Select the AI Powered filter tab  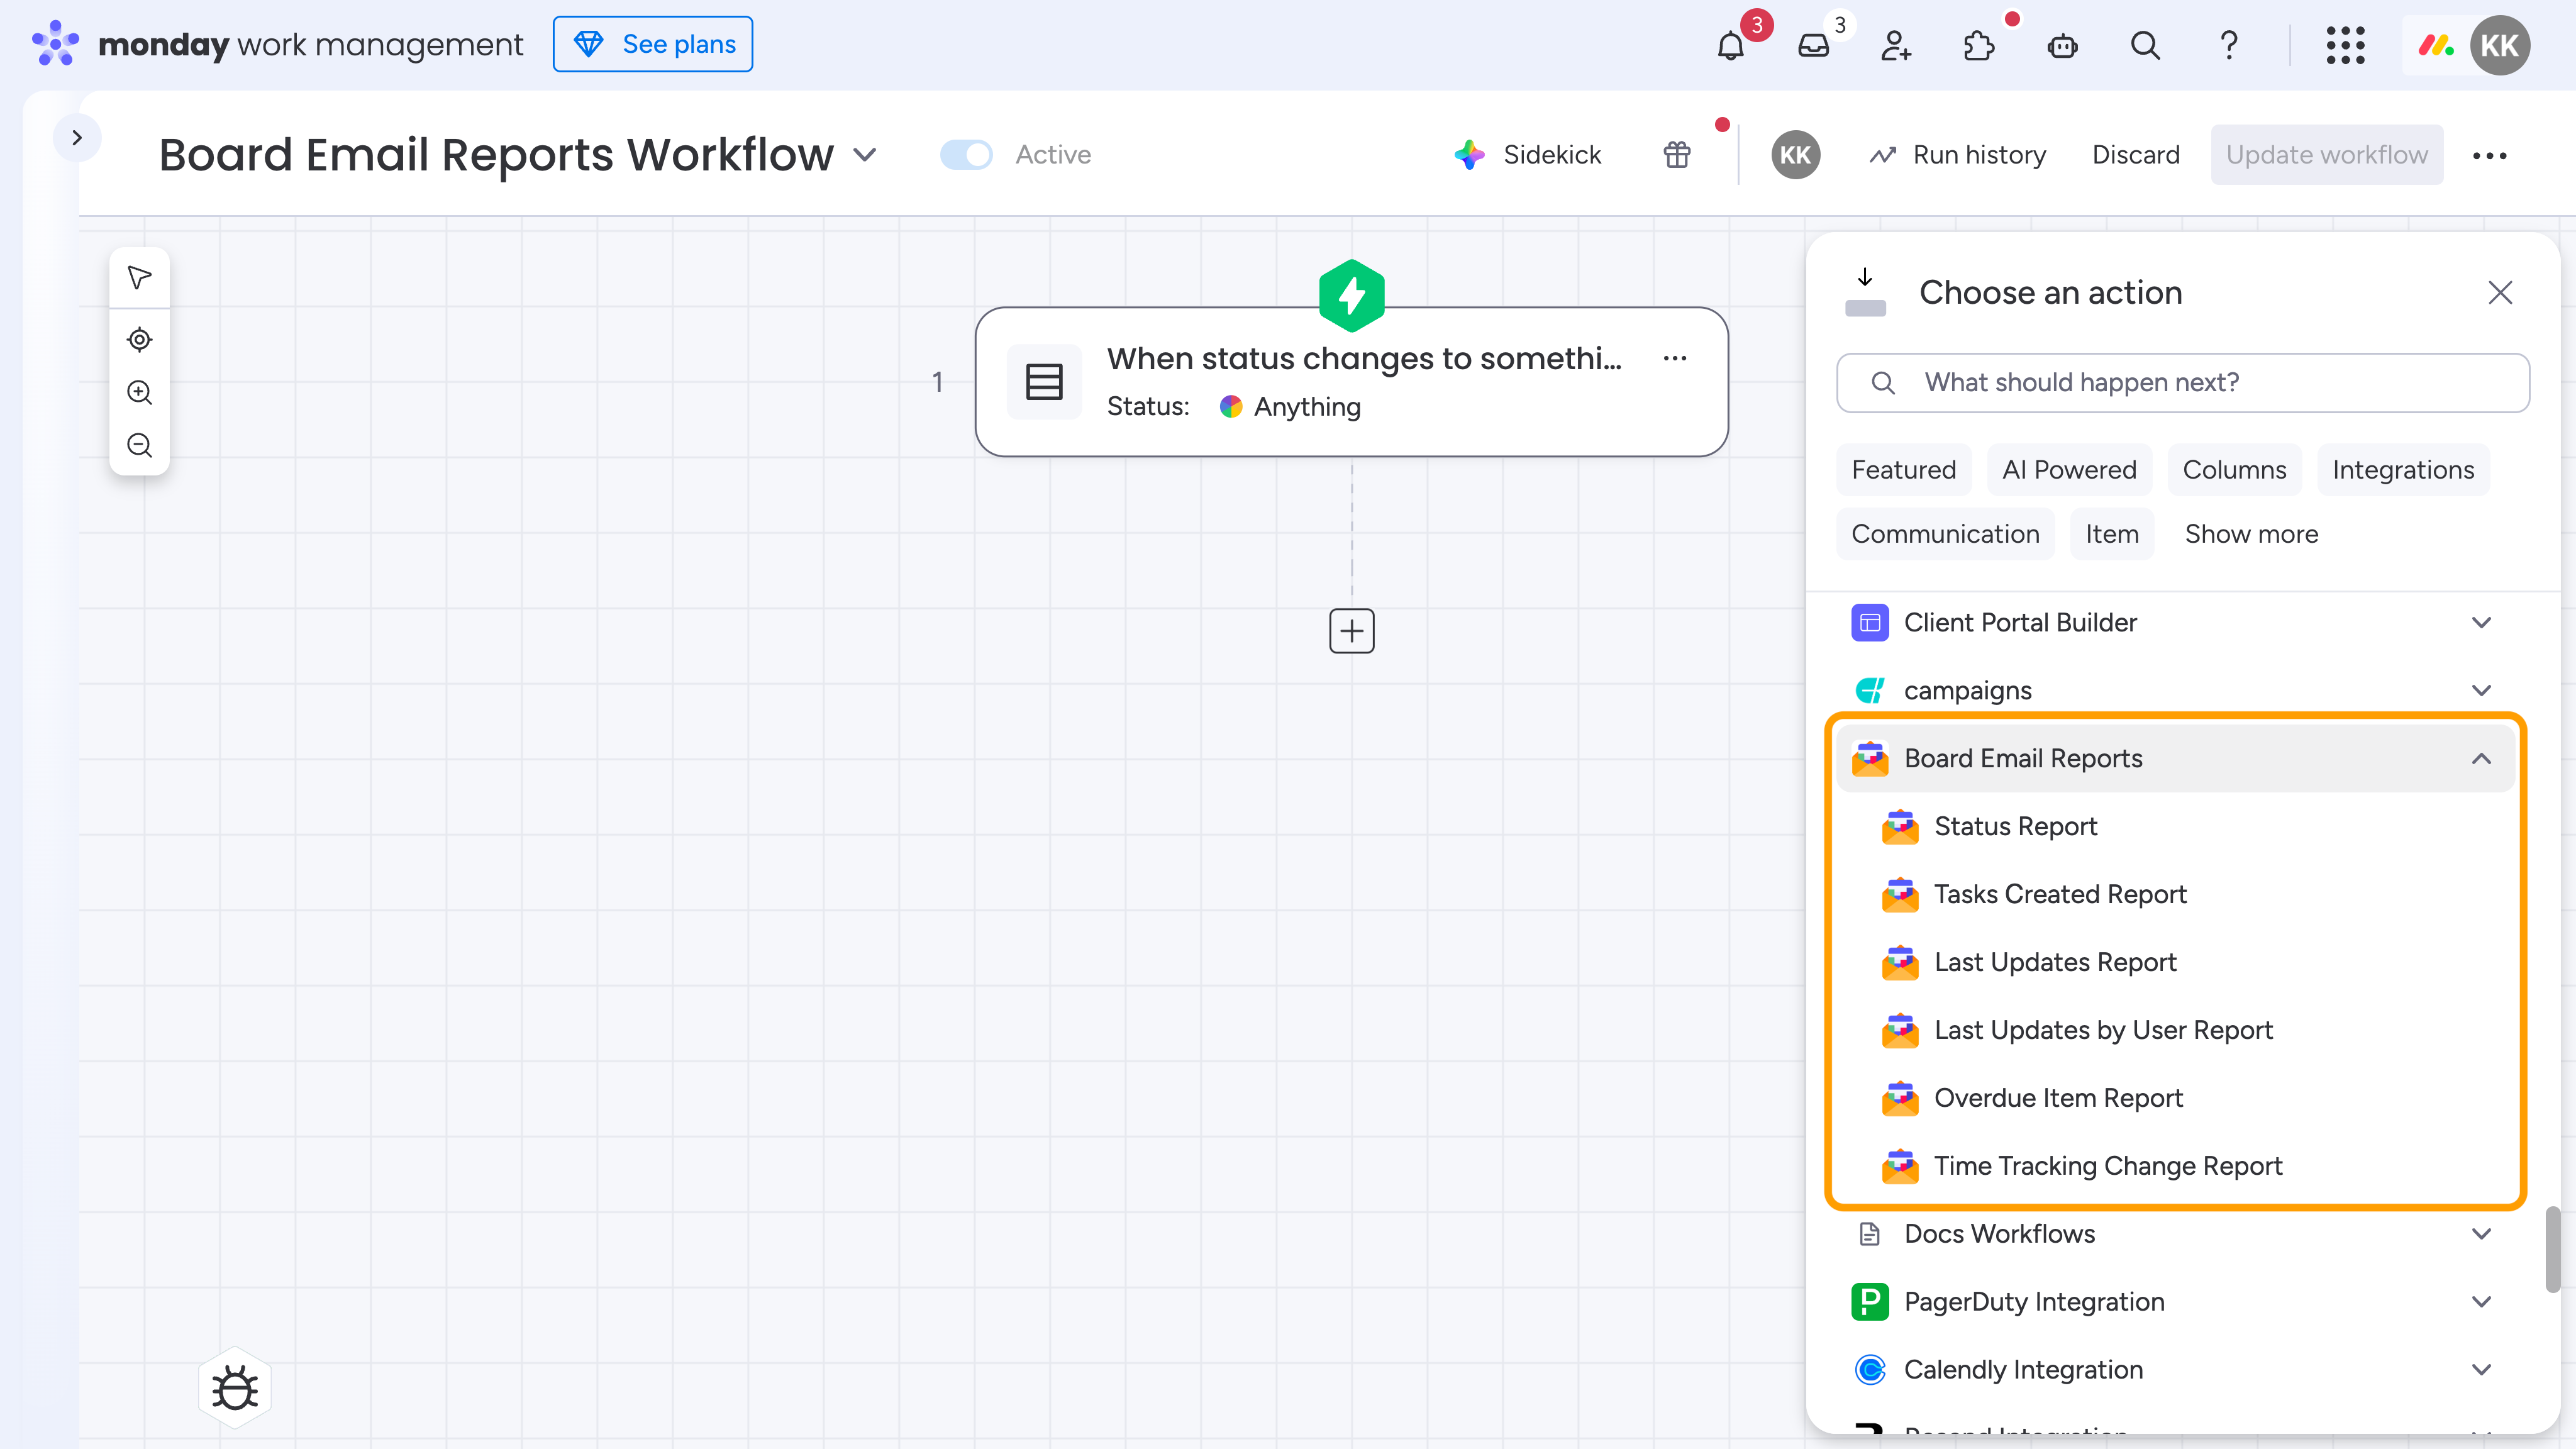point(2068,470)
